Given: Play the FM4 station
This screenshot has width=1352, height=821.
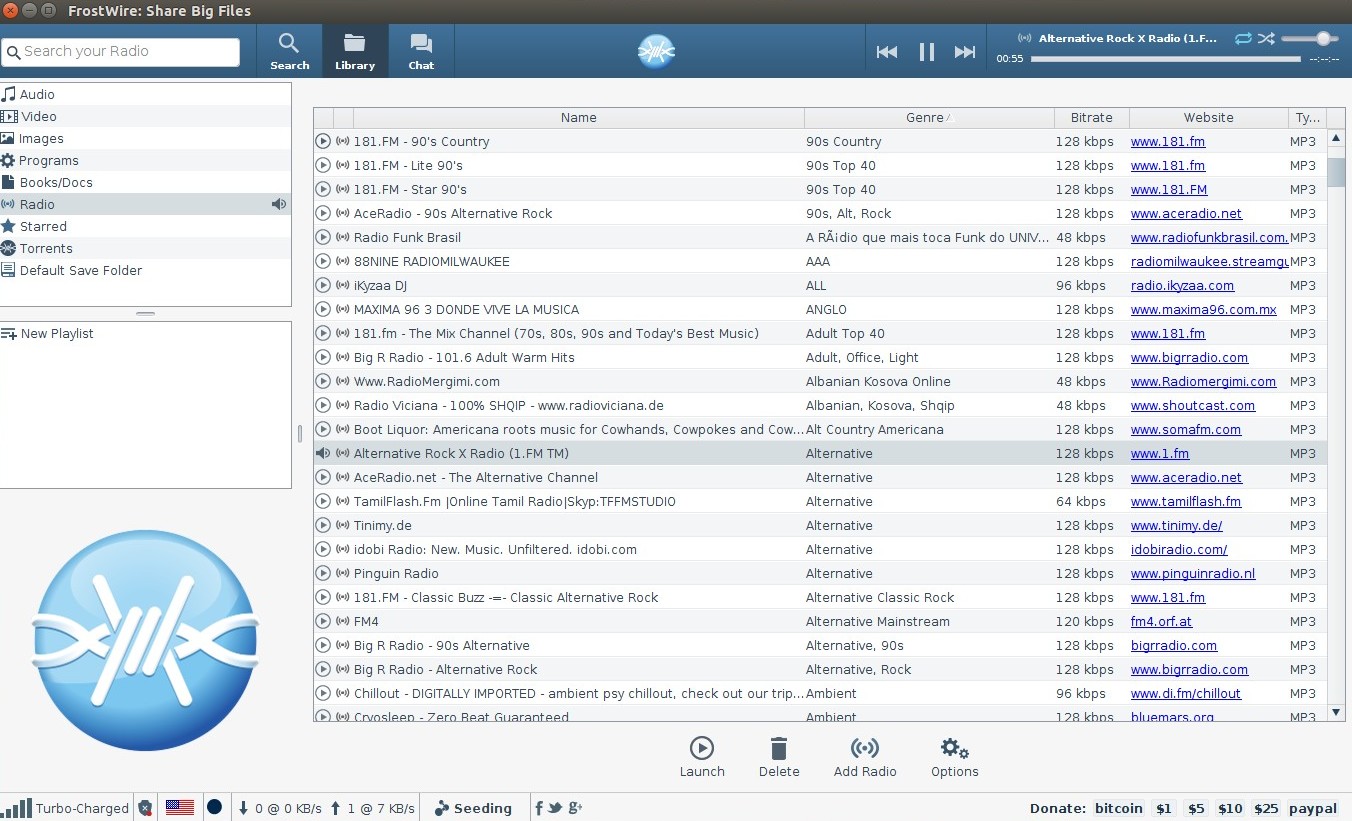Looking at the screenshot, I should [323, 621].
